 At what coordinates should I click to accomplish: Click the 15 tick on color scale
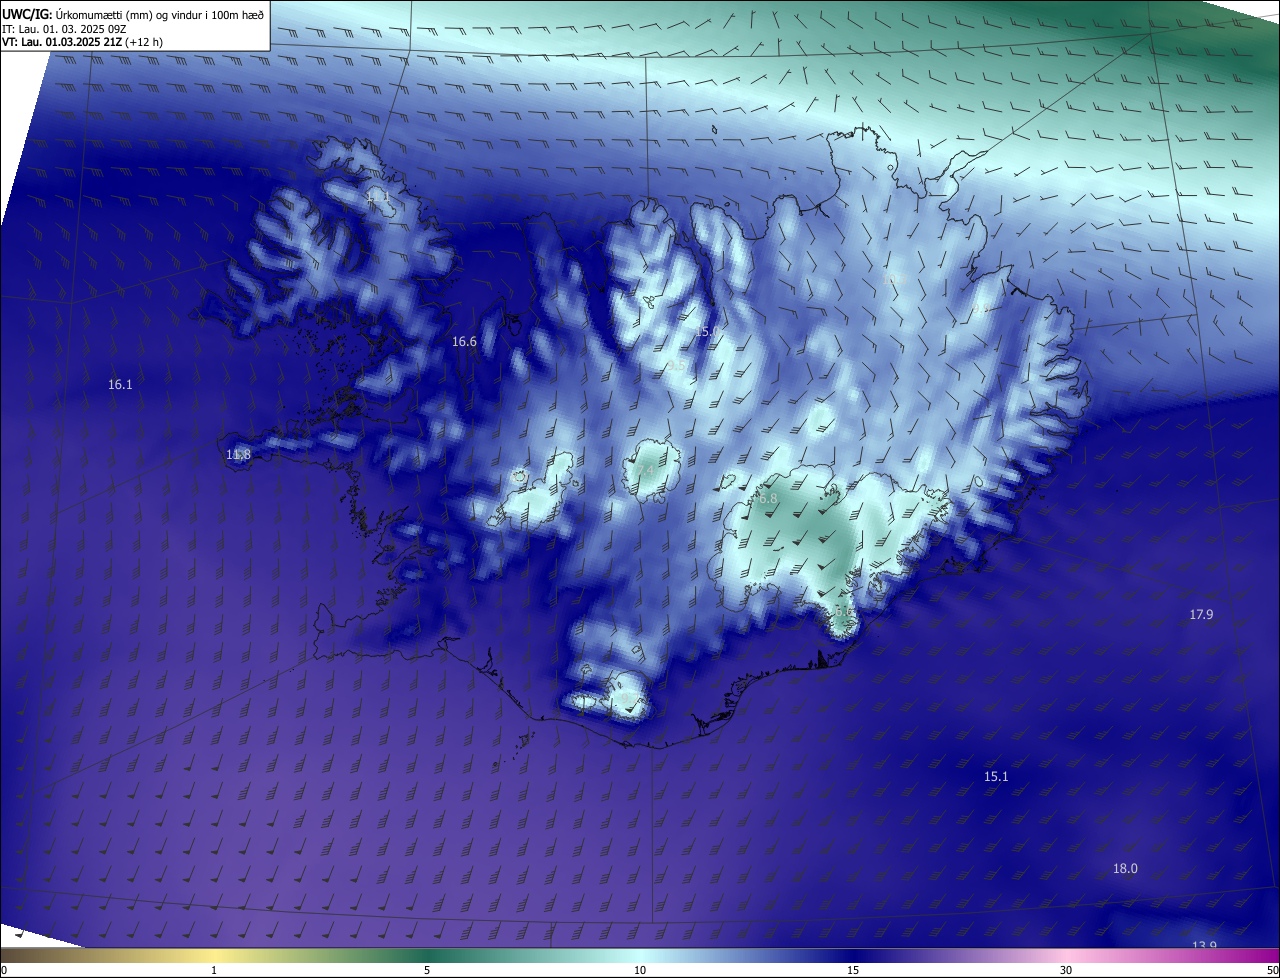pyautogui.click(x=853, y=970)
